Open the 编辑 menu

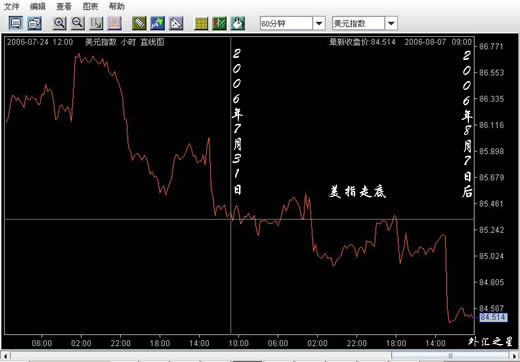point(38,6)
